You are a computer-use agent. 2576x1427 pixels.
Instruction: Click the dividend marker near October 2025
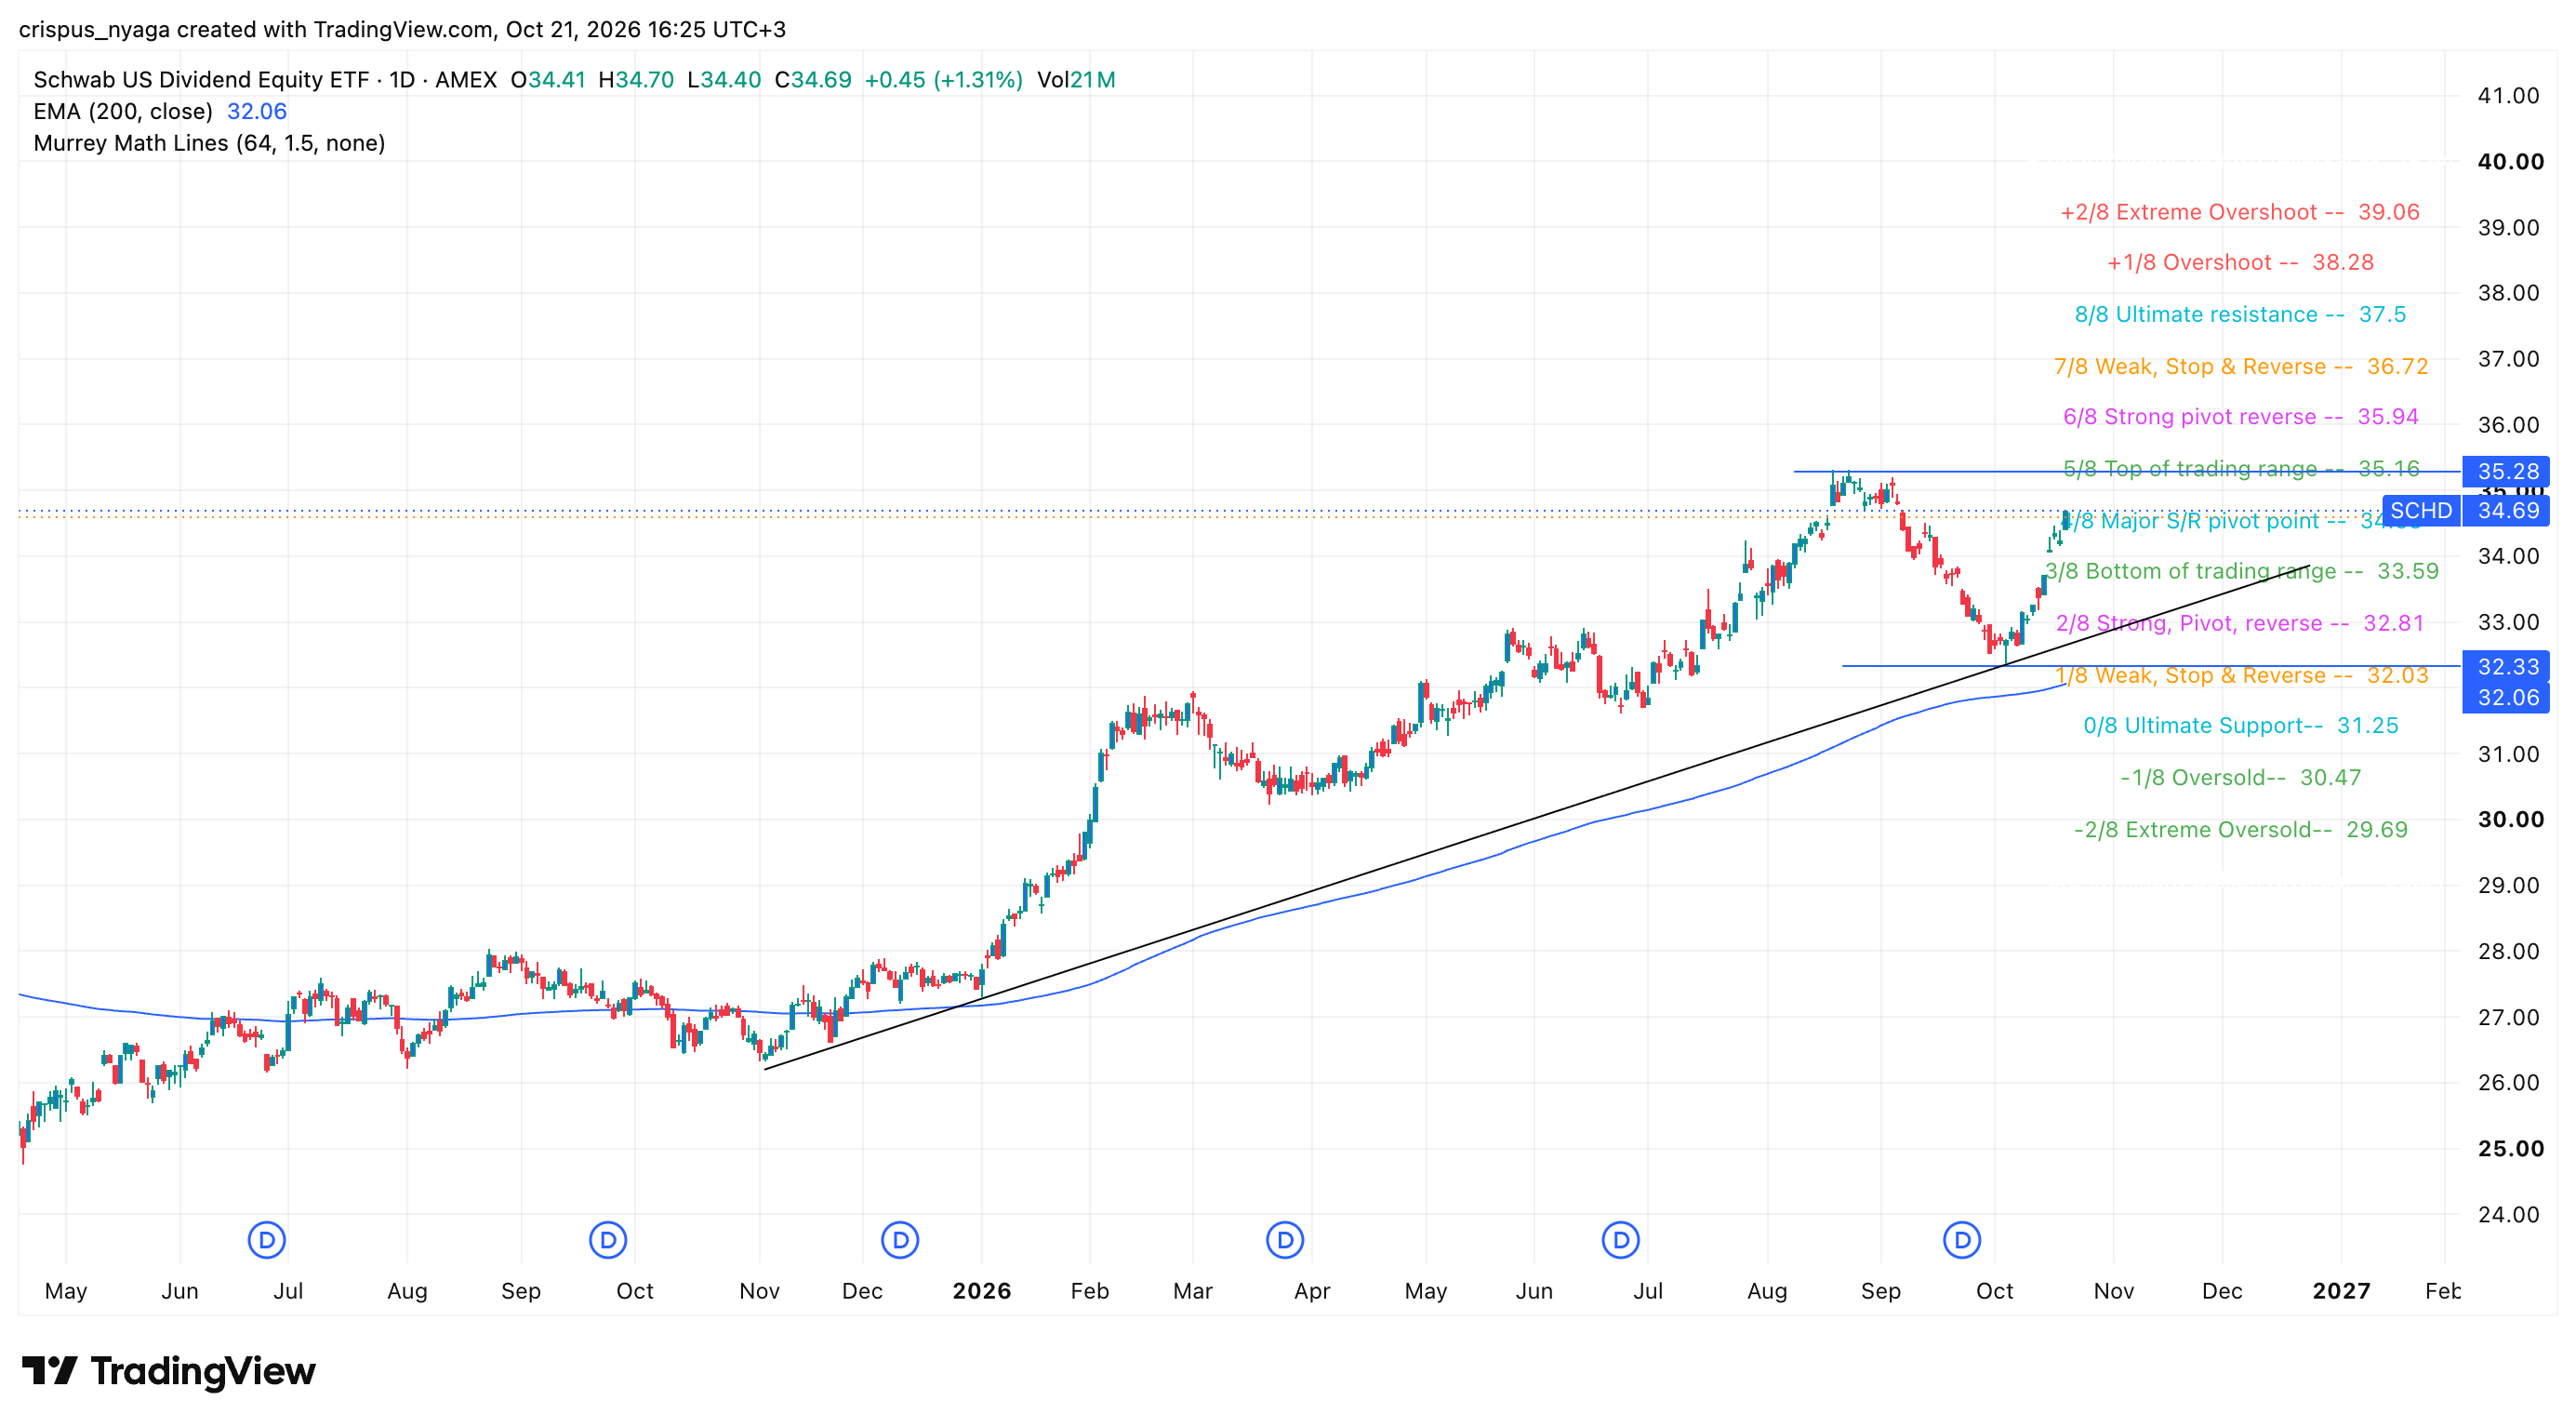click(x=608, y=1240)
